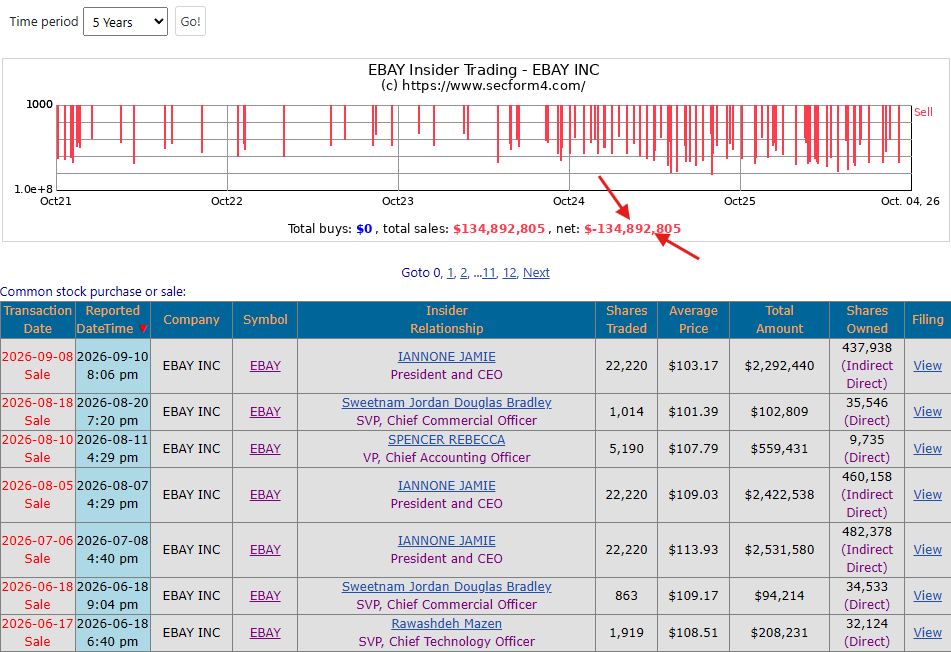Screen dimensions: 951x652
Task: Click the Company column header
Action: tap(192, 320)
